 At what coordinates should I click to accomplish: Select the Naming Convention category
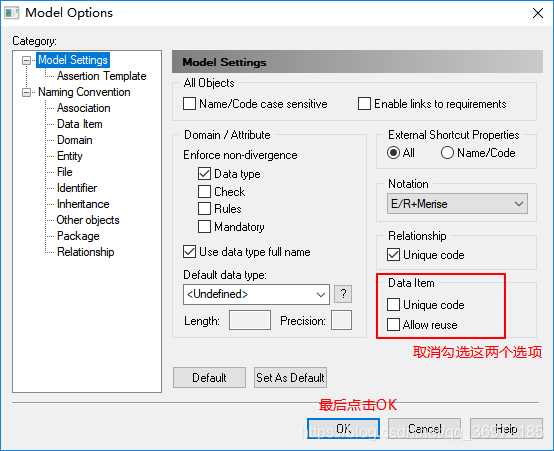(84, 92)
